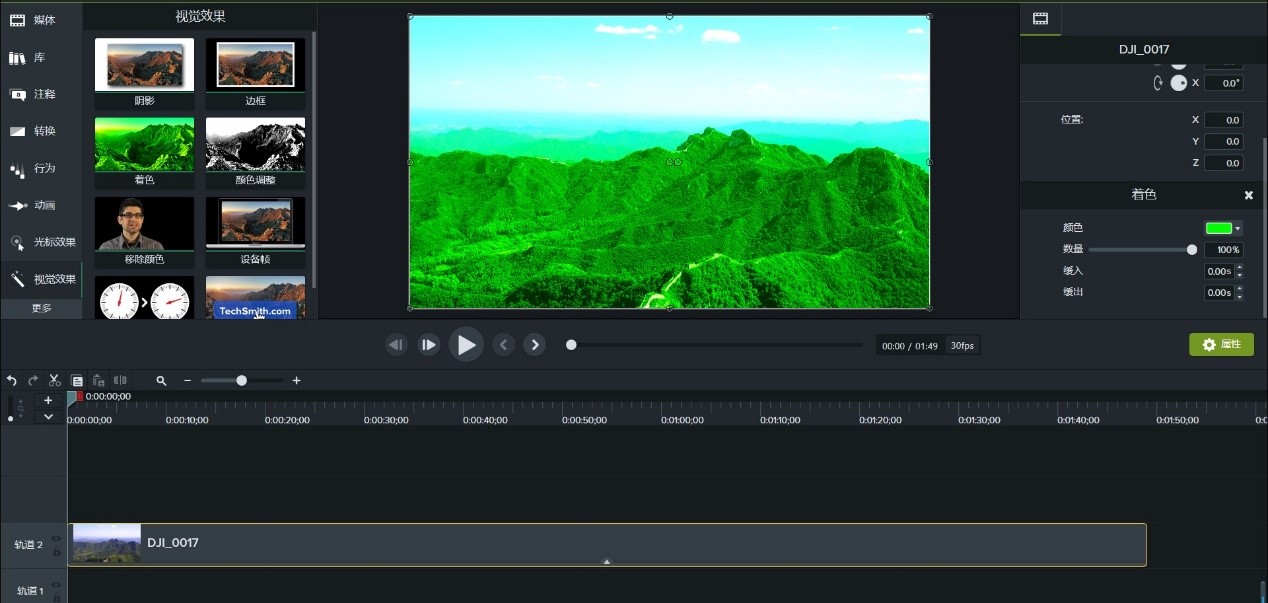Screen dimensions: 1268x603
Task: Click the plus icon to zoom in timeline
Action: [296, 381]
